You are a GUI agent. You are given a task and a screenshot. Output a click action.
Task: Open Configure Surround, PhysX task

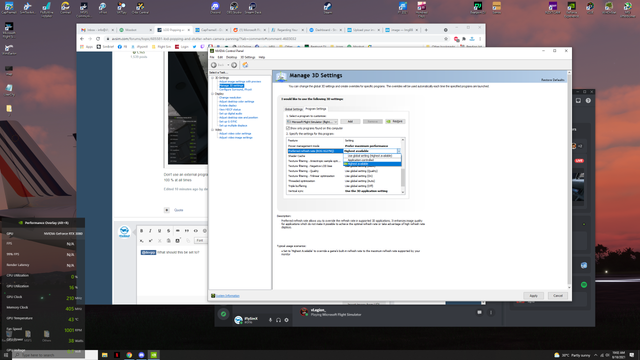coord(236,89)
